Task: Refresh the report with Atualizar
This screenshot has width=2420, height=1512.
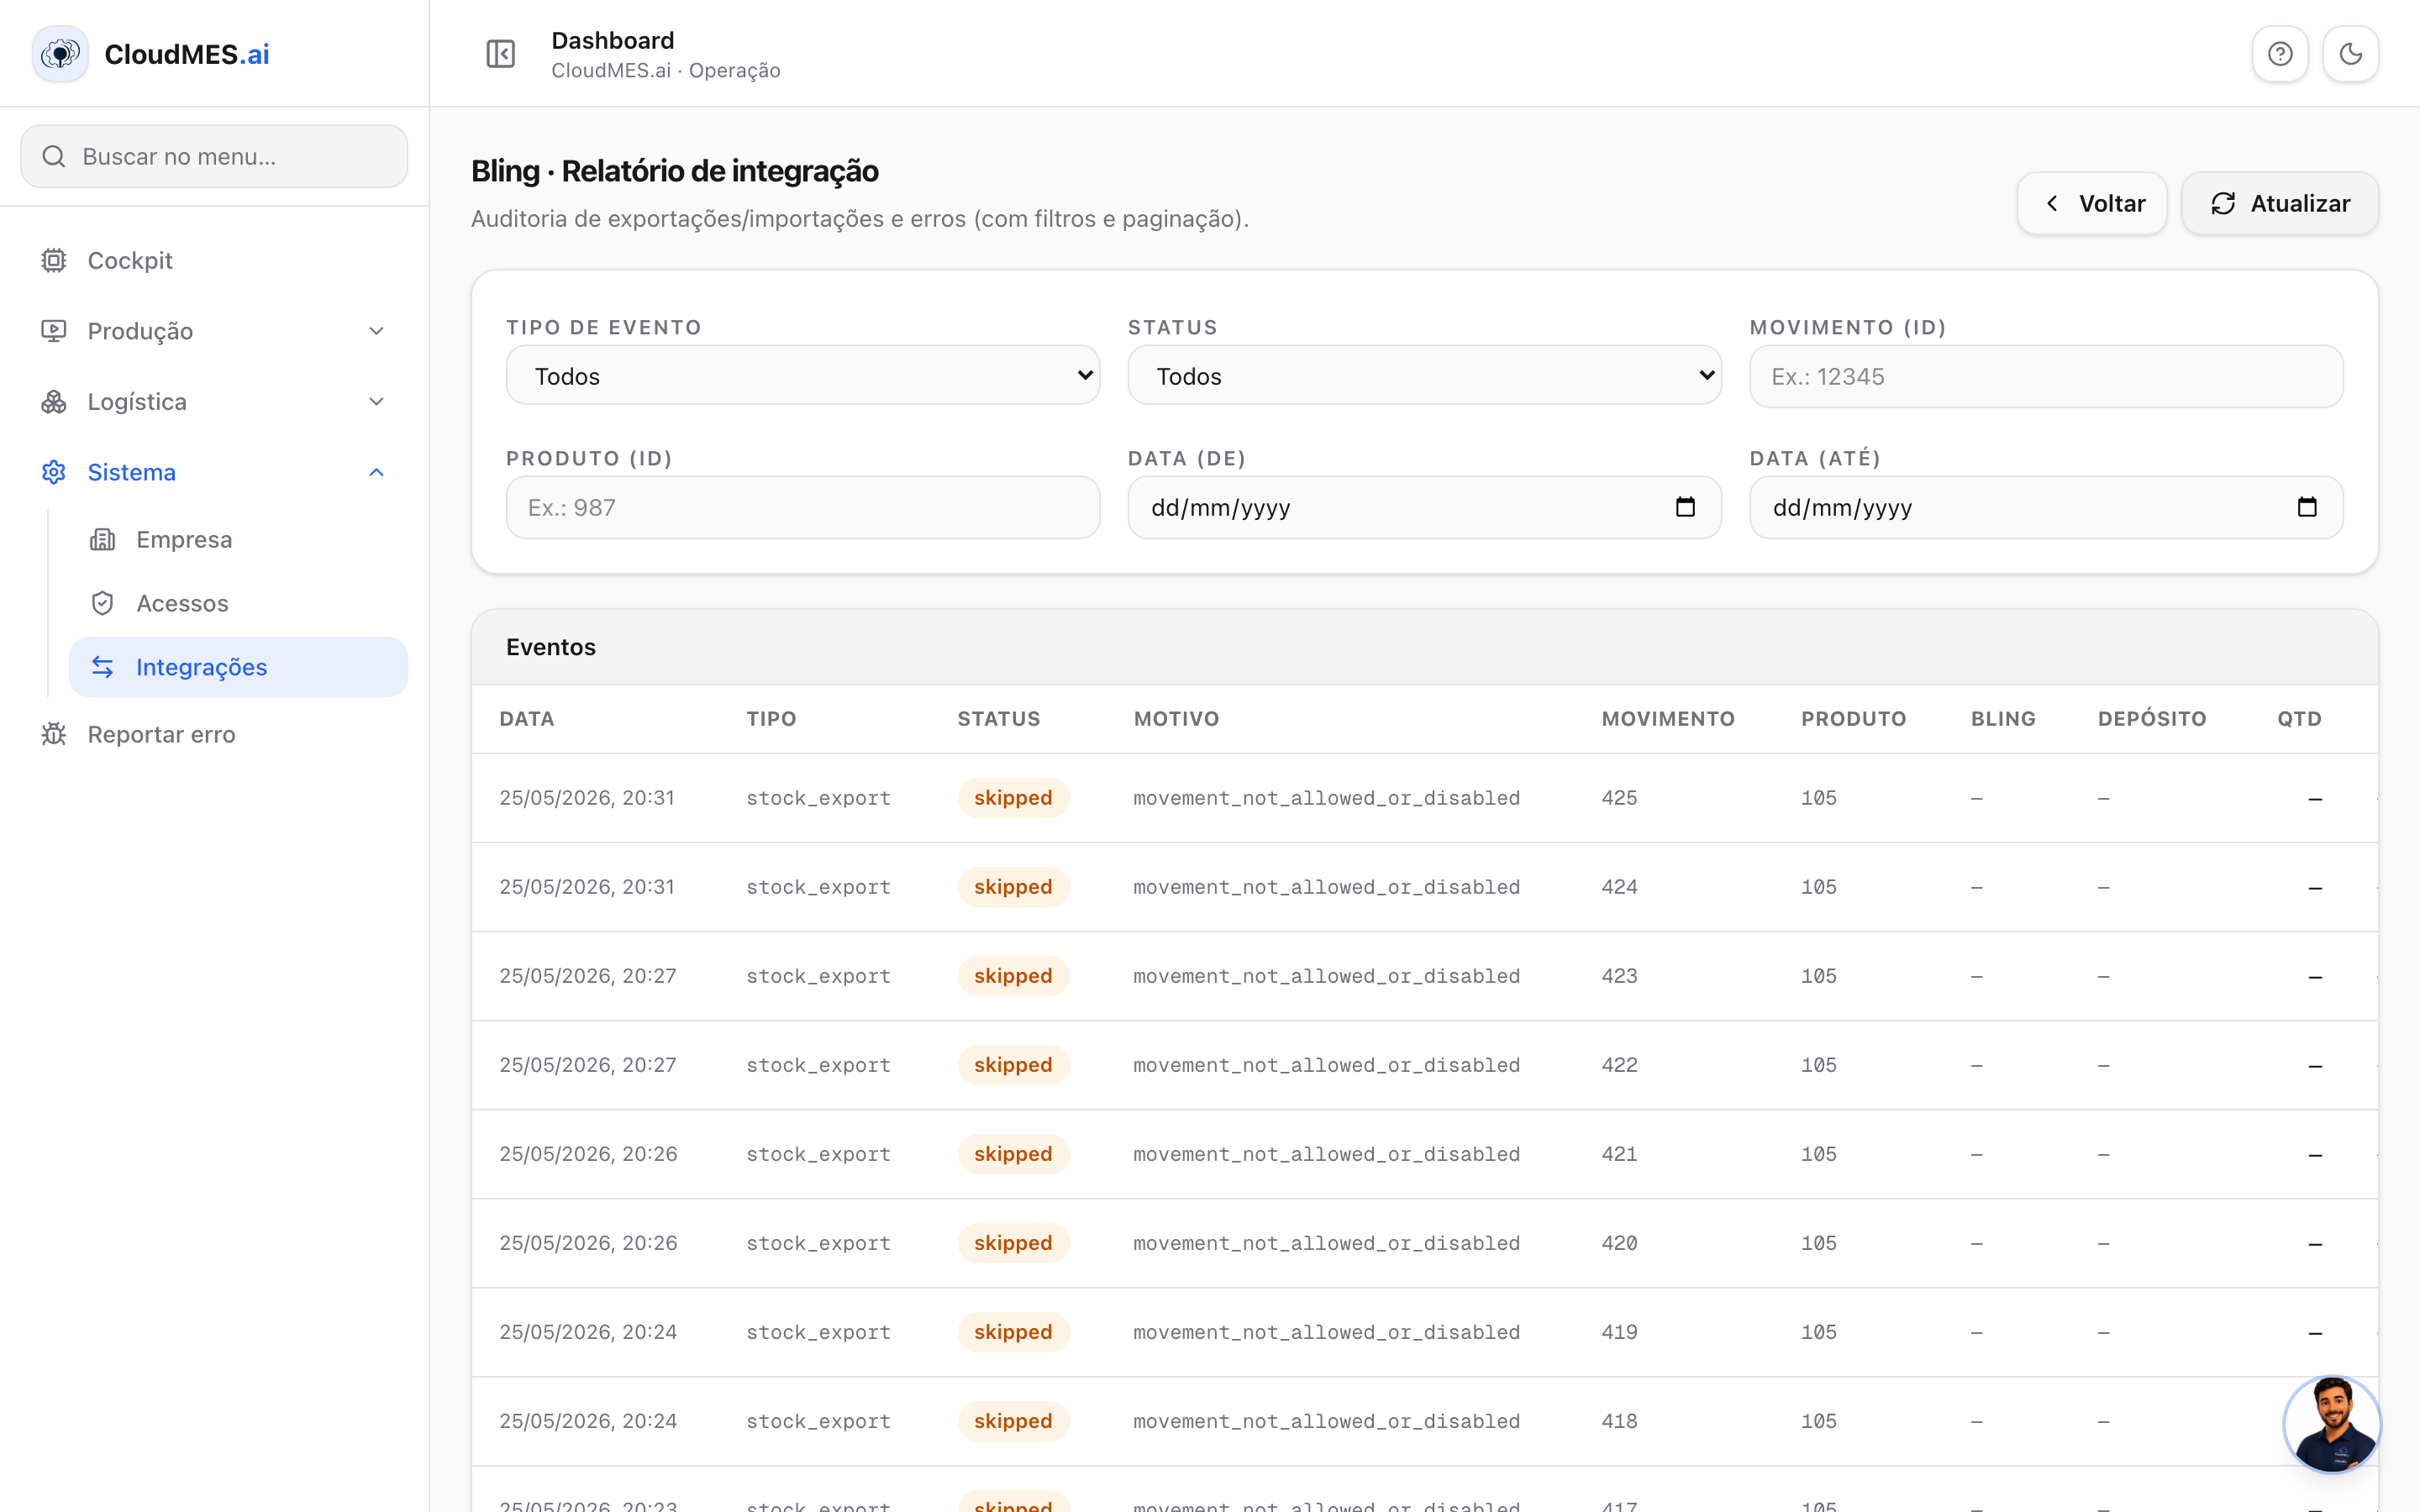Action: click(x=2280, y=203)
